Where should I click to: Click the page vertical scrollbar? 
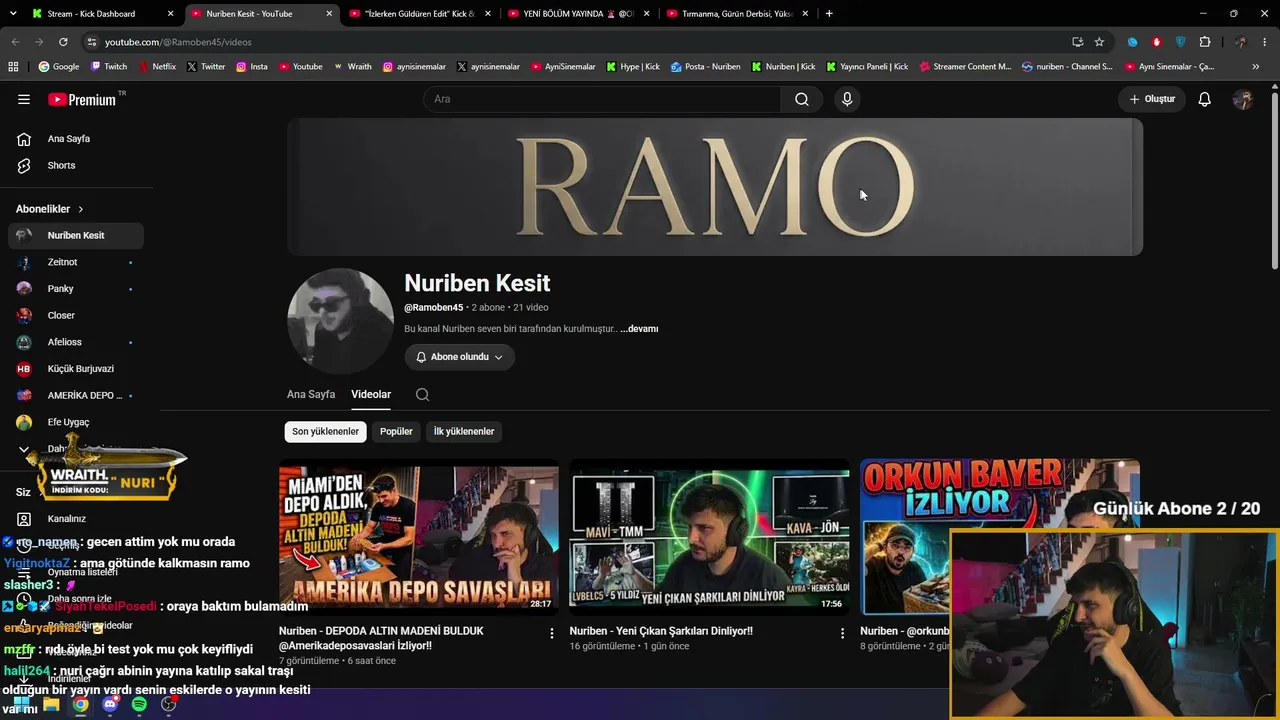1274,180
